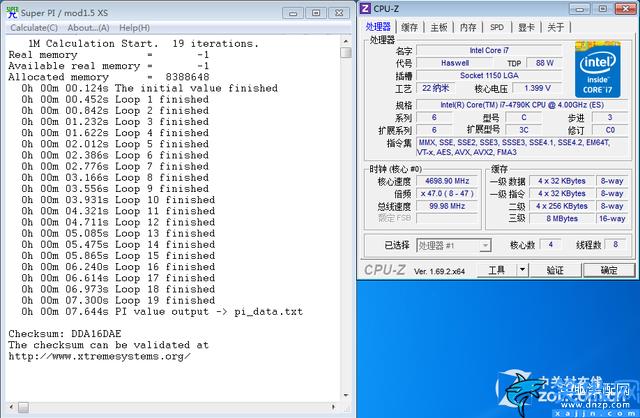Minimize the Super PI window
This screenshot has width=640, height=418.
click(293, 13)
